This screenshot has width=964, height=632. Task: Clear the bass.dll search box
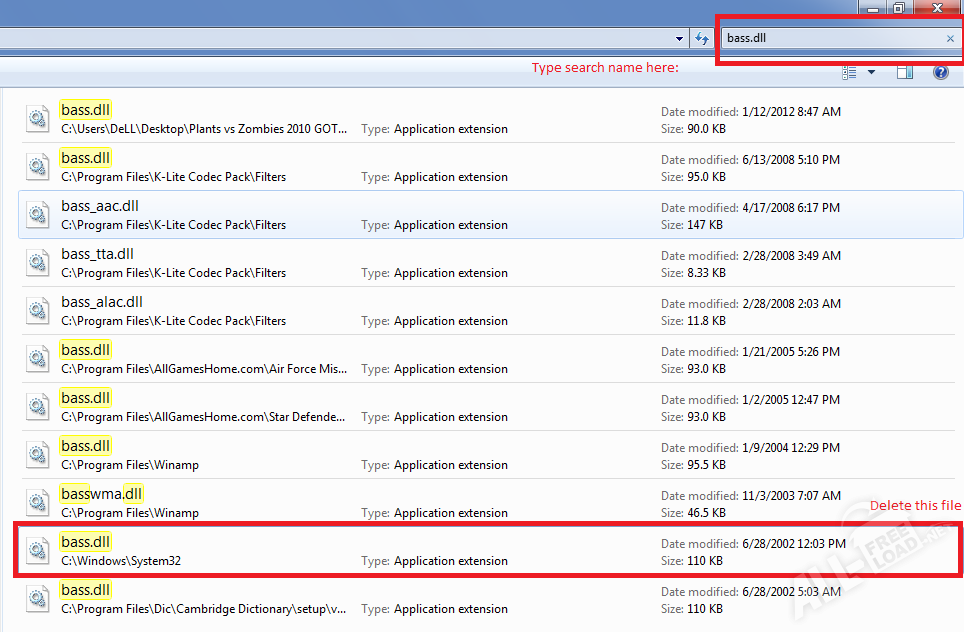tap(950, 38)
